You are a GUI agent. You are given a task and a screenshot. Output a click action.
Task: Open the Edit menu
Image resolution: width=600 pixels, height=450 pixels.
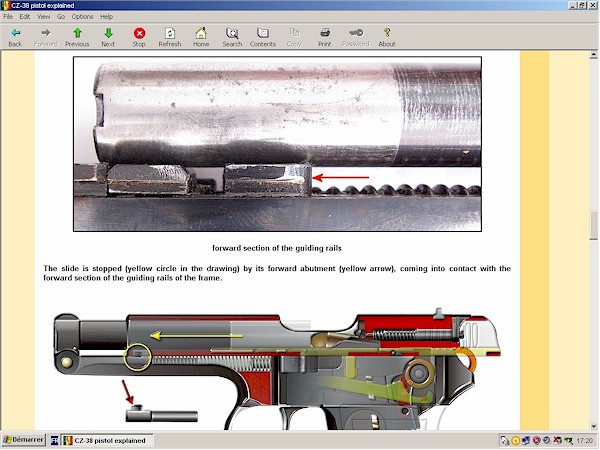click(25, 16)
